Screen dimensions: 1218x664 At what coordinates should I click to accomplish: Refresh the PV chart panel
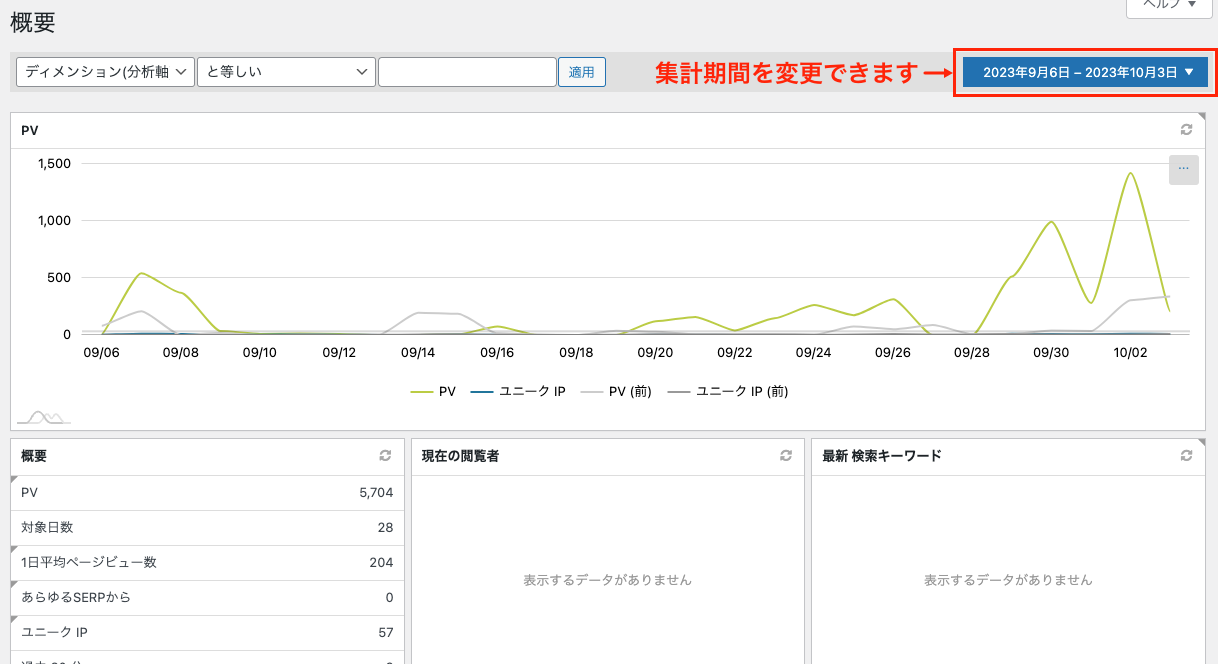pyautogui.click(x=1186, y=130)
